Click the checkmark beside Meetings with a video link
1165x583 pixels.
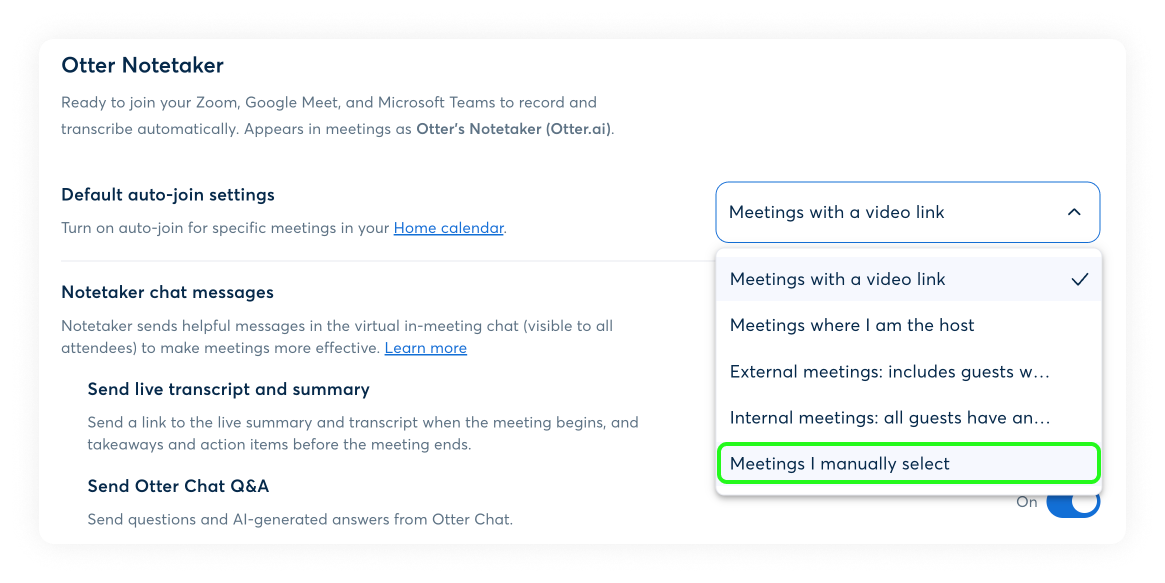(x=1079, y=280)
